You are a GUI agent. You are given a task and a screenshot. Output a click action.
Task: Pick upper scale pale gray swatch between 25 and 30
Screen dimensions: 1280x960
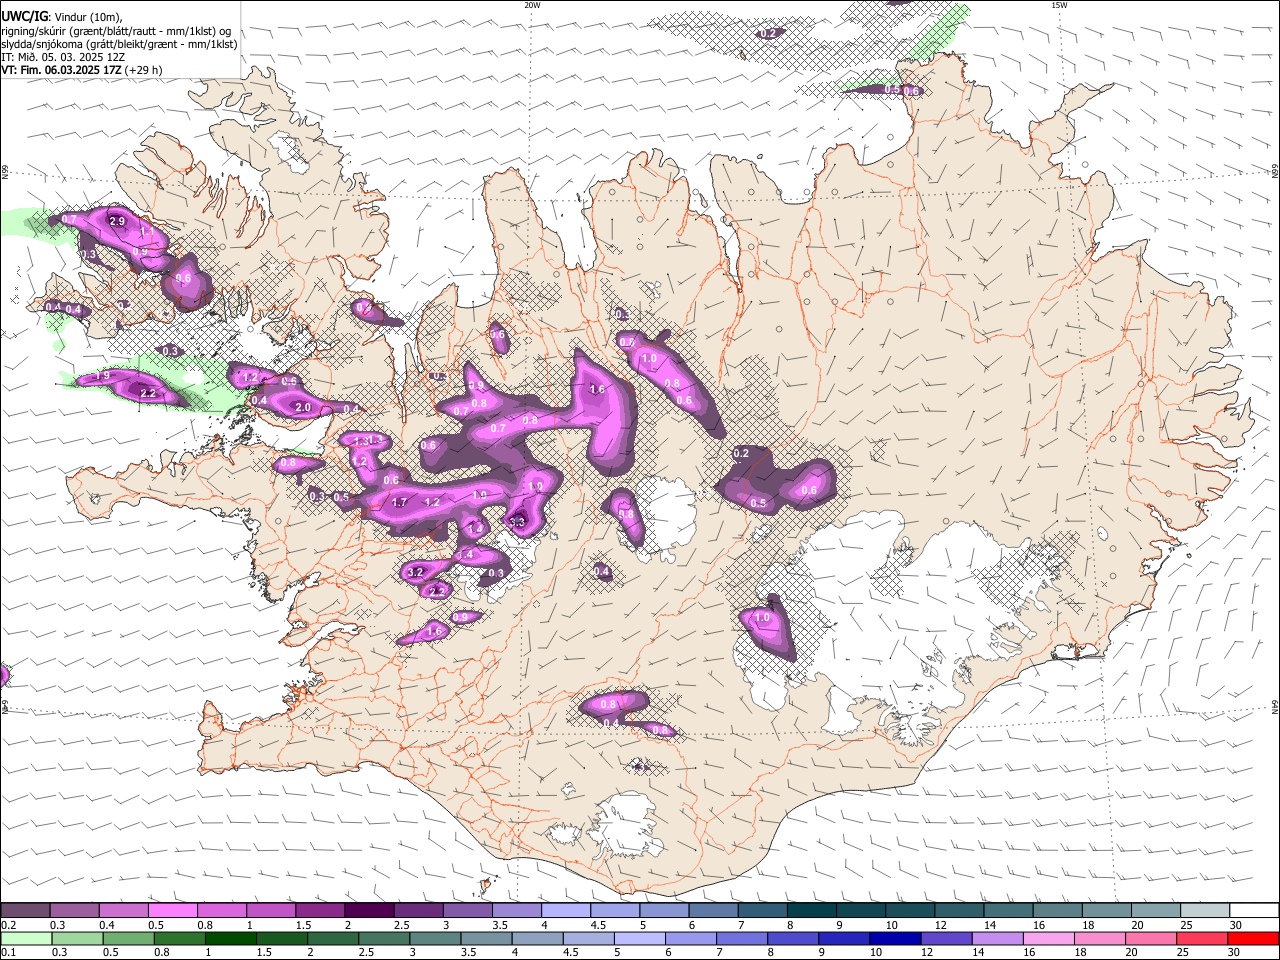(x=1204, y=911)
